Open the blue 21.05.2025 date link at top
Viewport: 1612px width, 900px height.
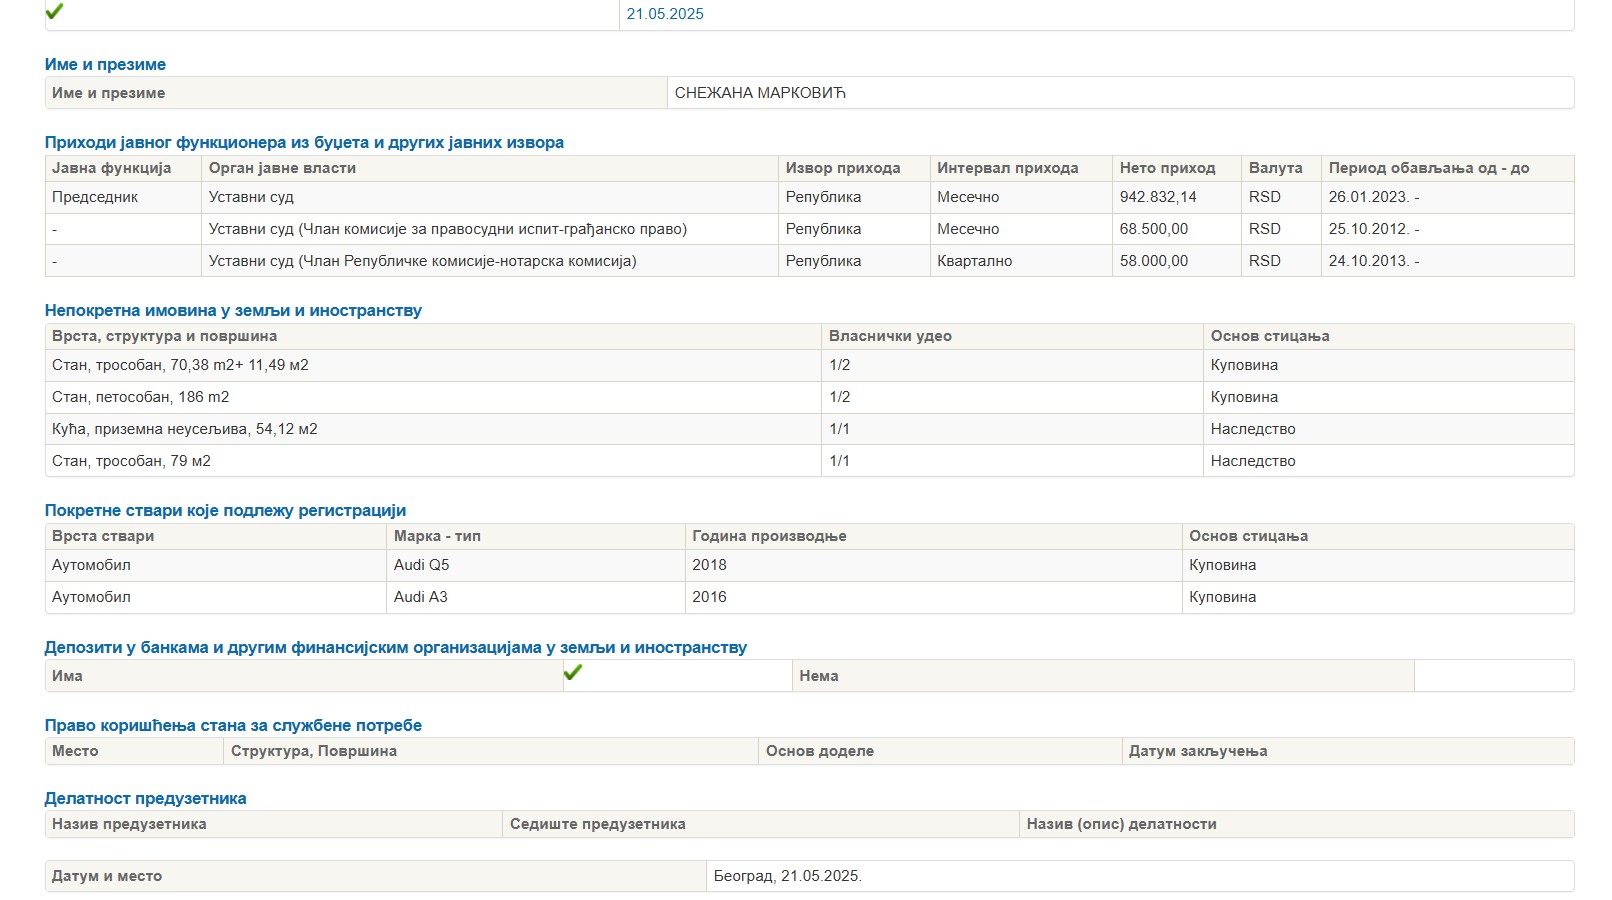(665, 14)
